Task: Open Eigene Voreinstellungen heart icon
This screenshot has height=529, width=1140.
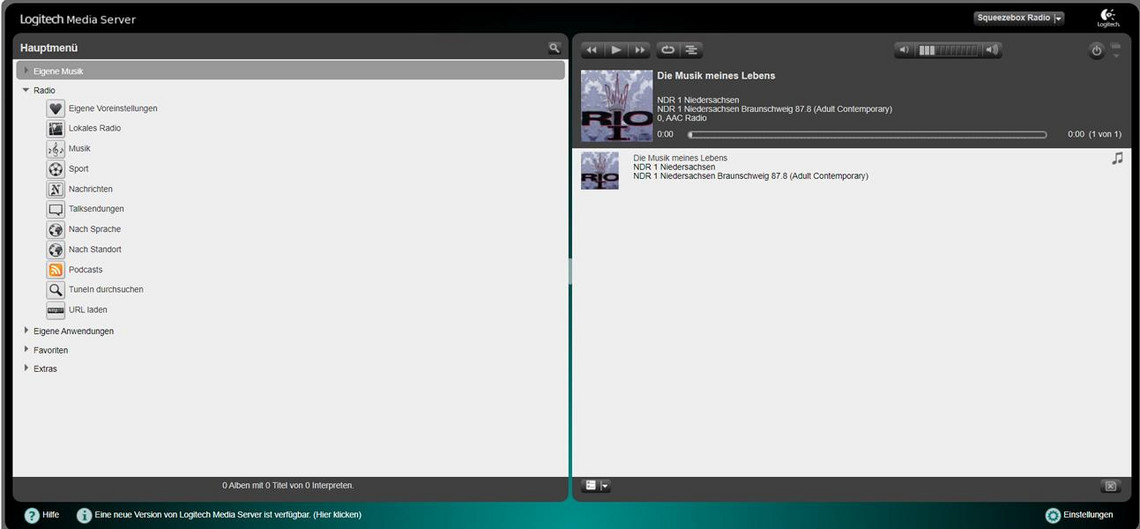Action: pos(55,108)
